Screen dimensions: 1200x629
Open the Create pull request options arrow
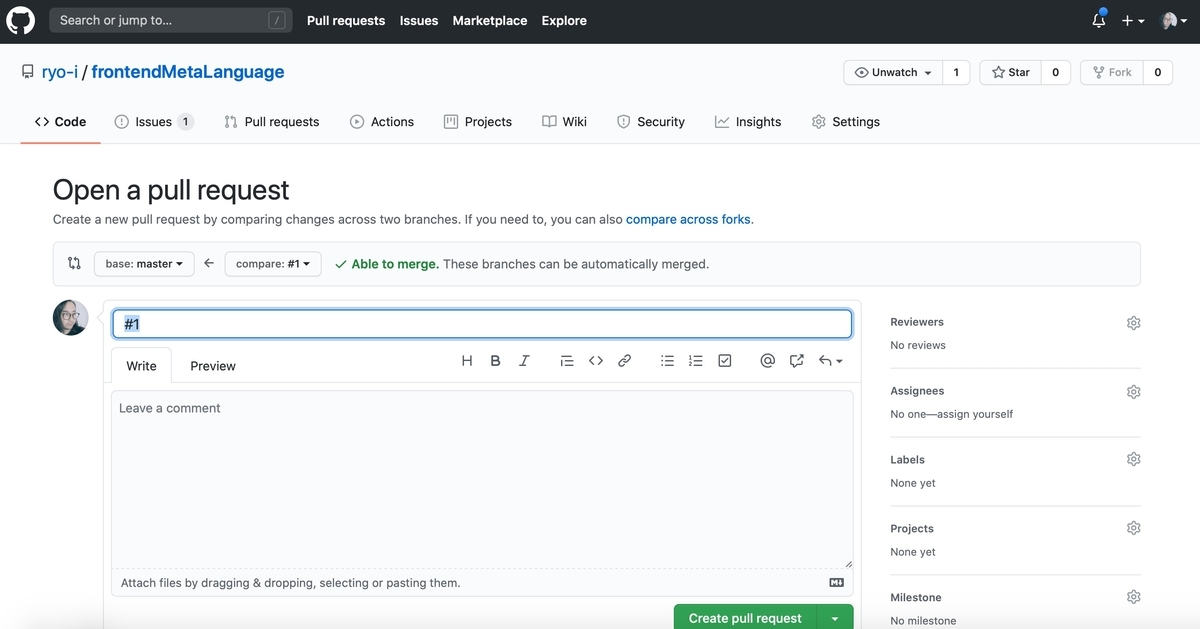point(835,617)
